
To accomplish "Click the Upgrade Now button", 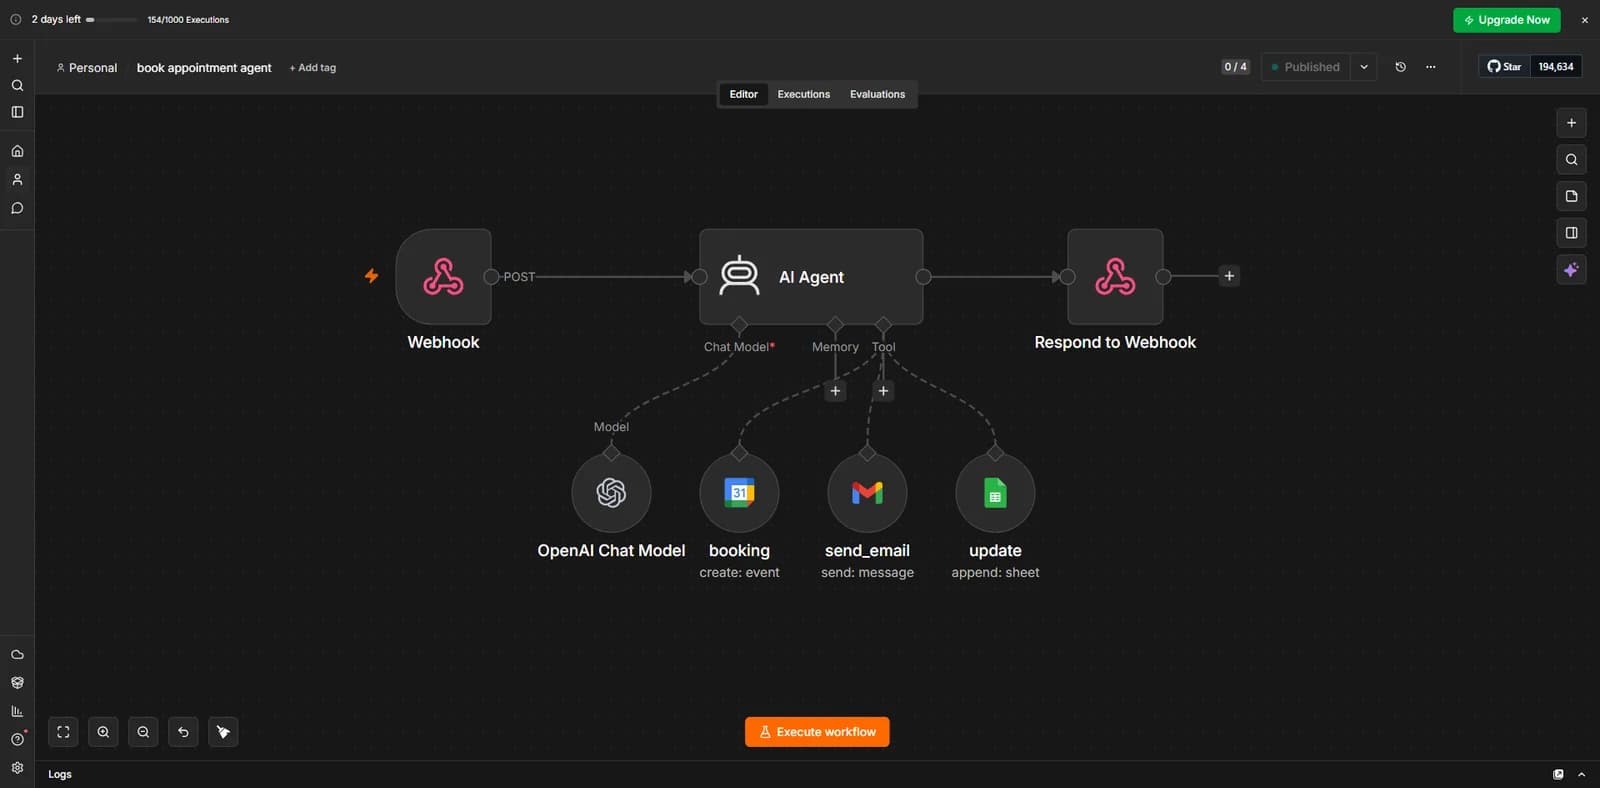I will (1506, 20).
